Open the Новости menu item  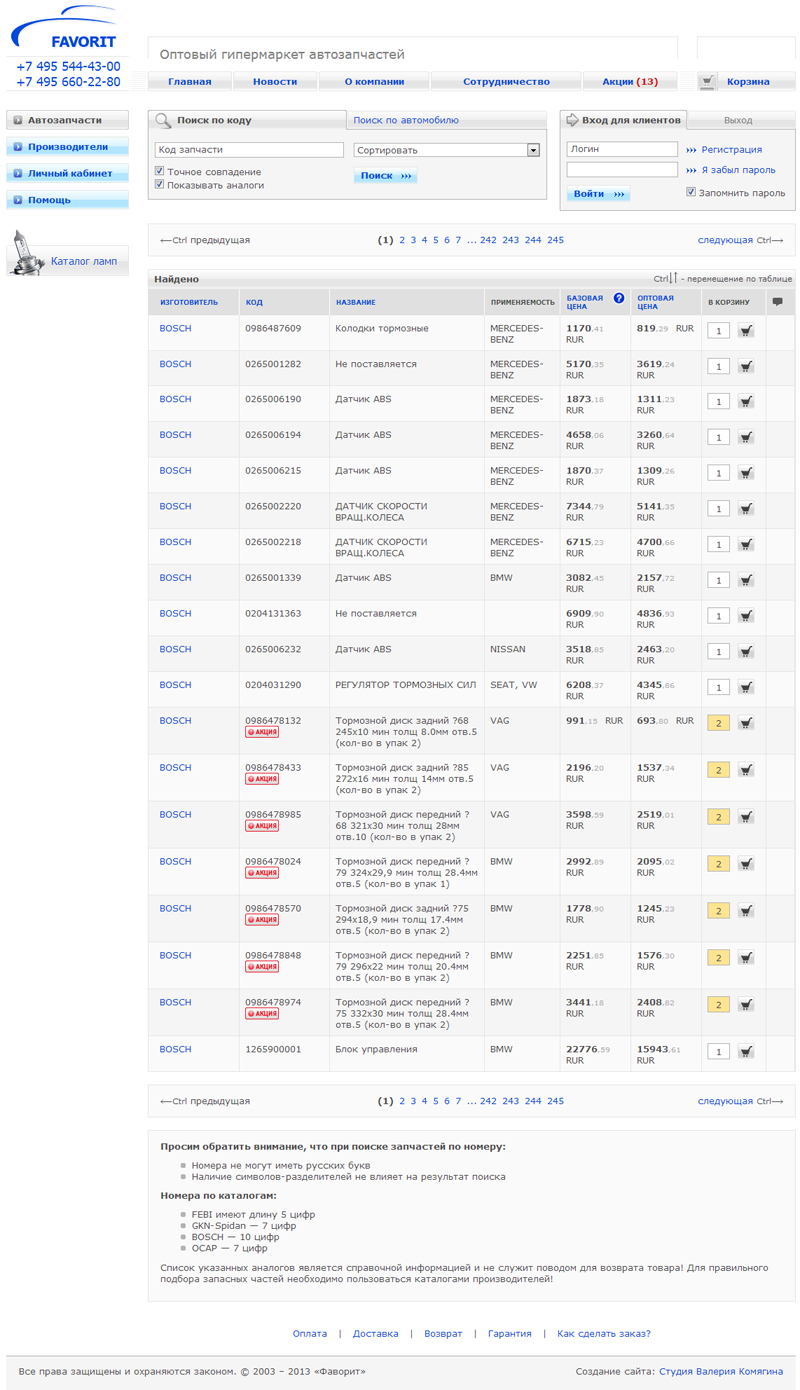click(x=275, y=82)
